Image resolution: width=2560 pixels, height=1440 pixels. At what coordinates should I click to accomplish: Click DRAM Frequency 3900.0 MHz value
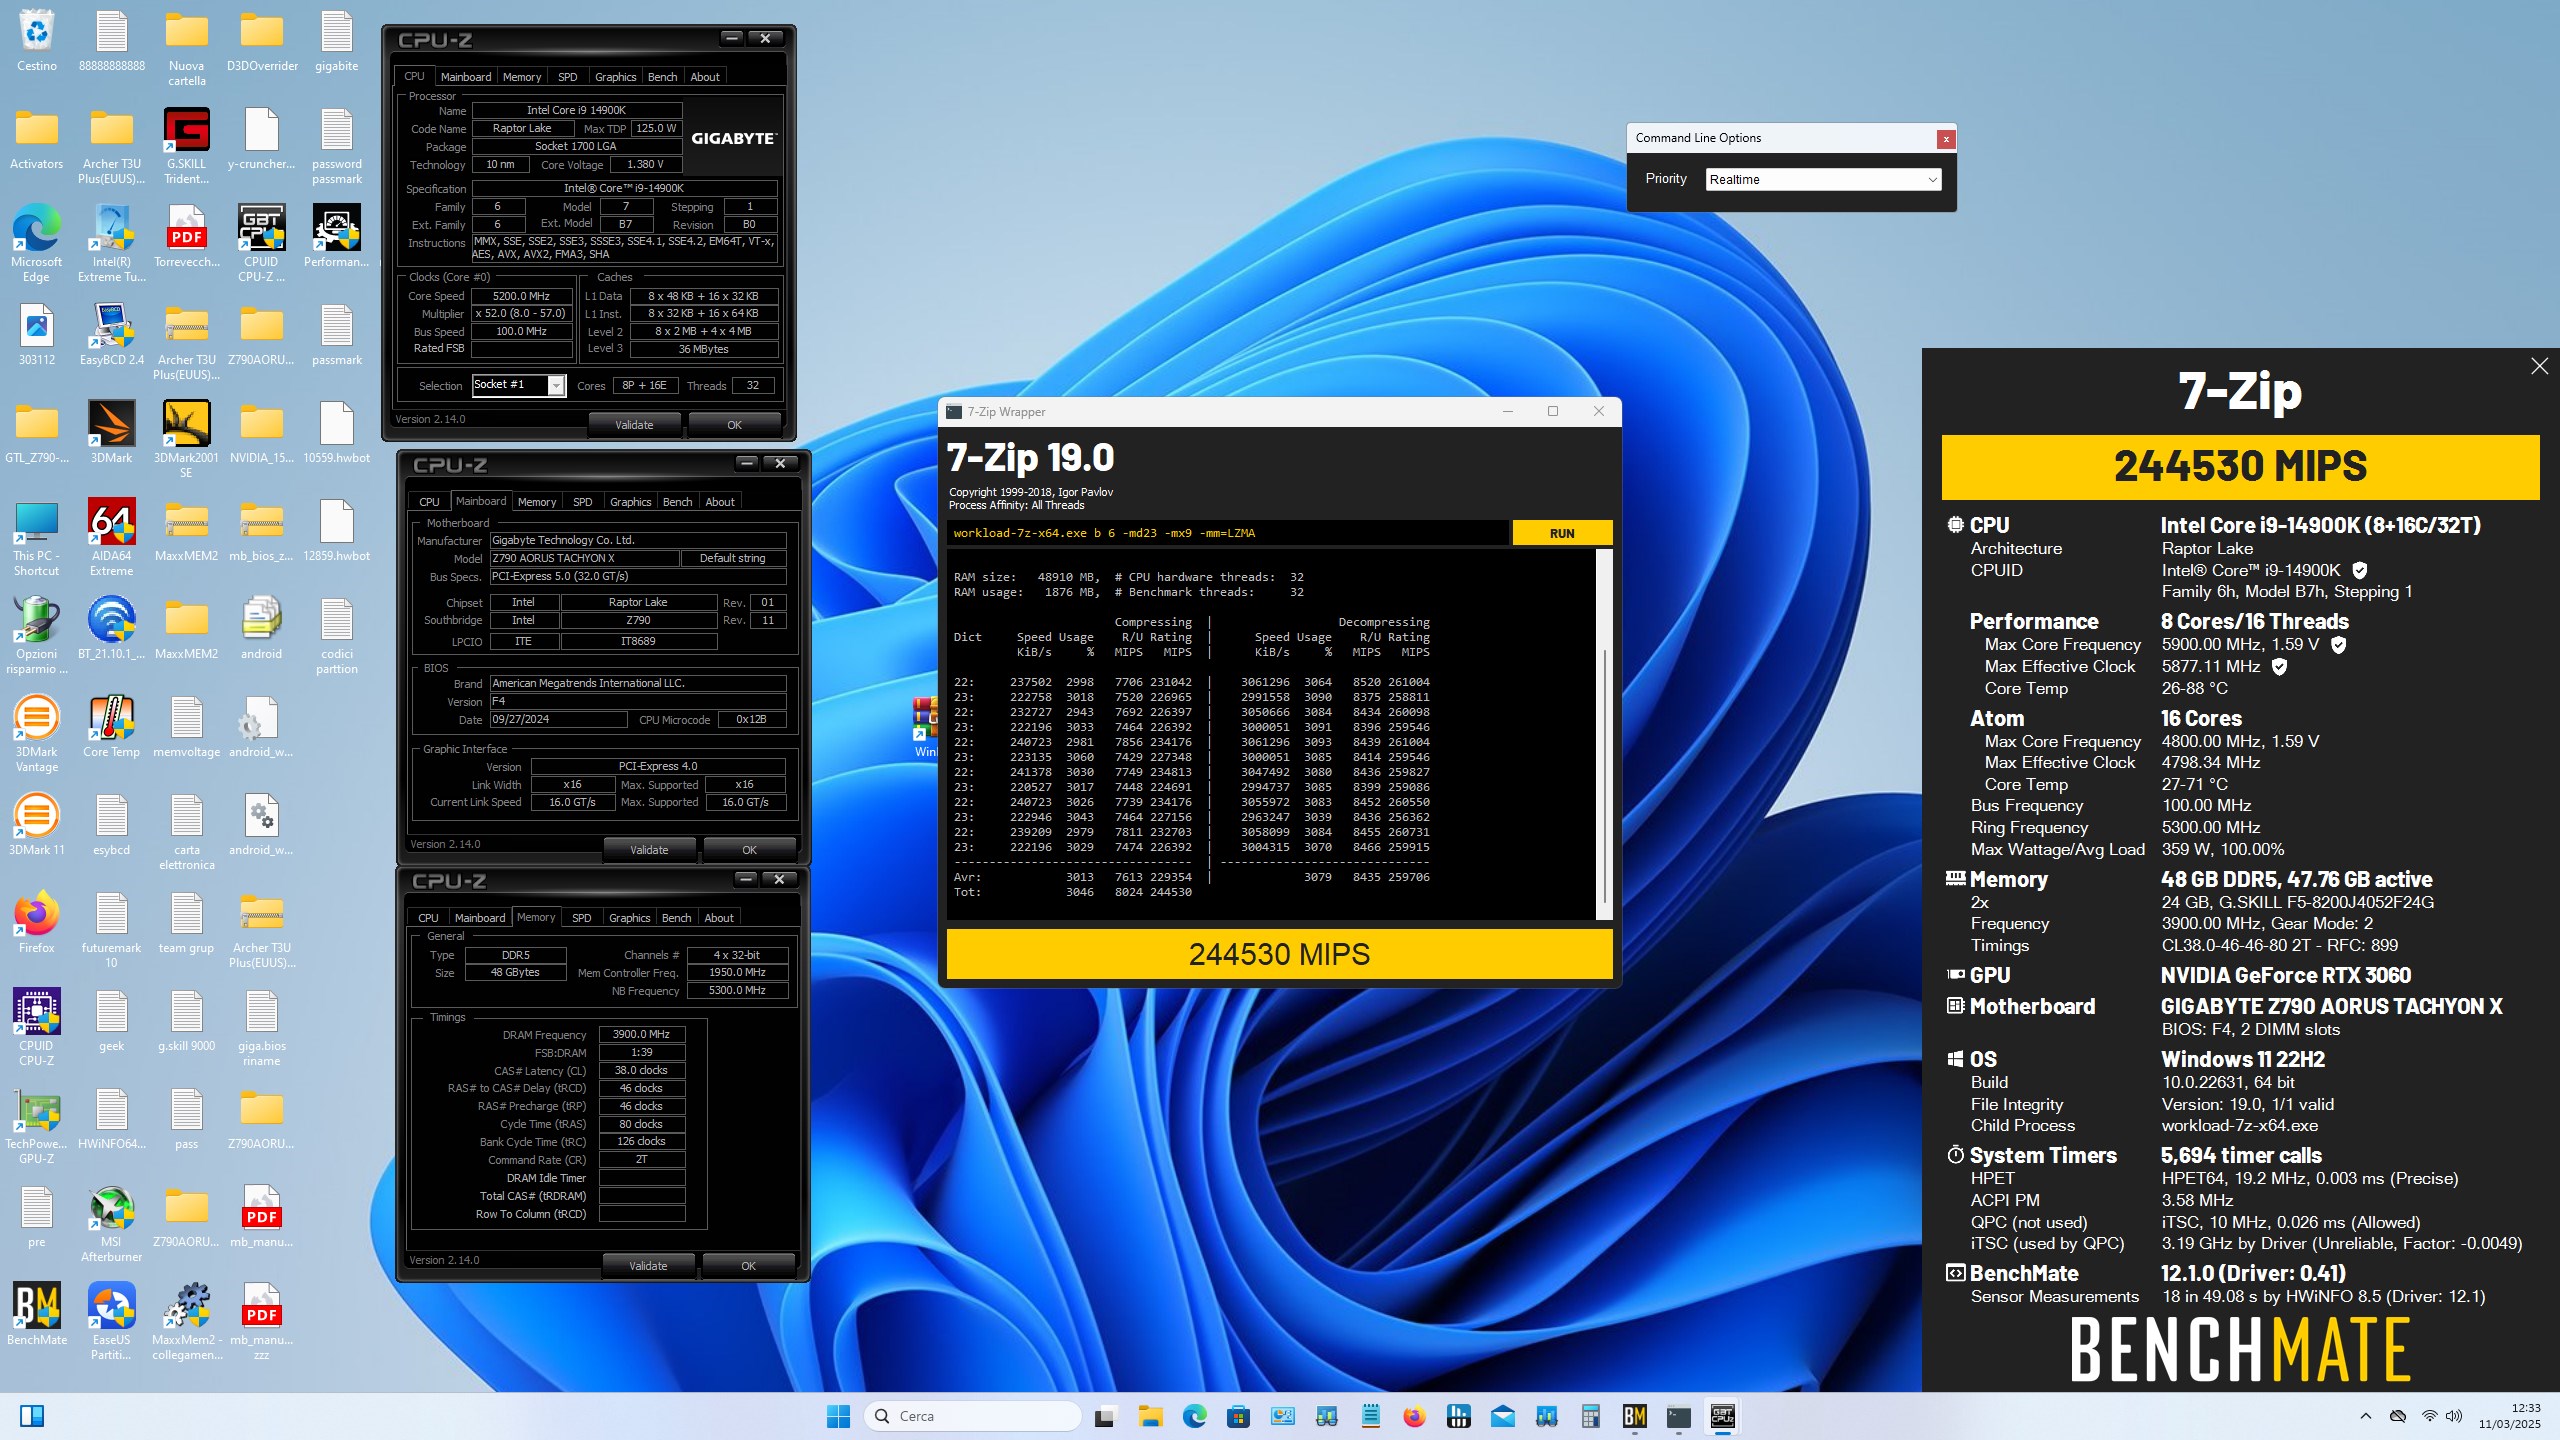[641, 1034]
